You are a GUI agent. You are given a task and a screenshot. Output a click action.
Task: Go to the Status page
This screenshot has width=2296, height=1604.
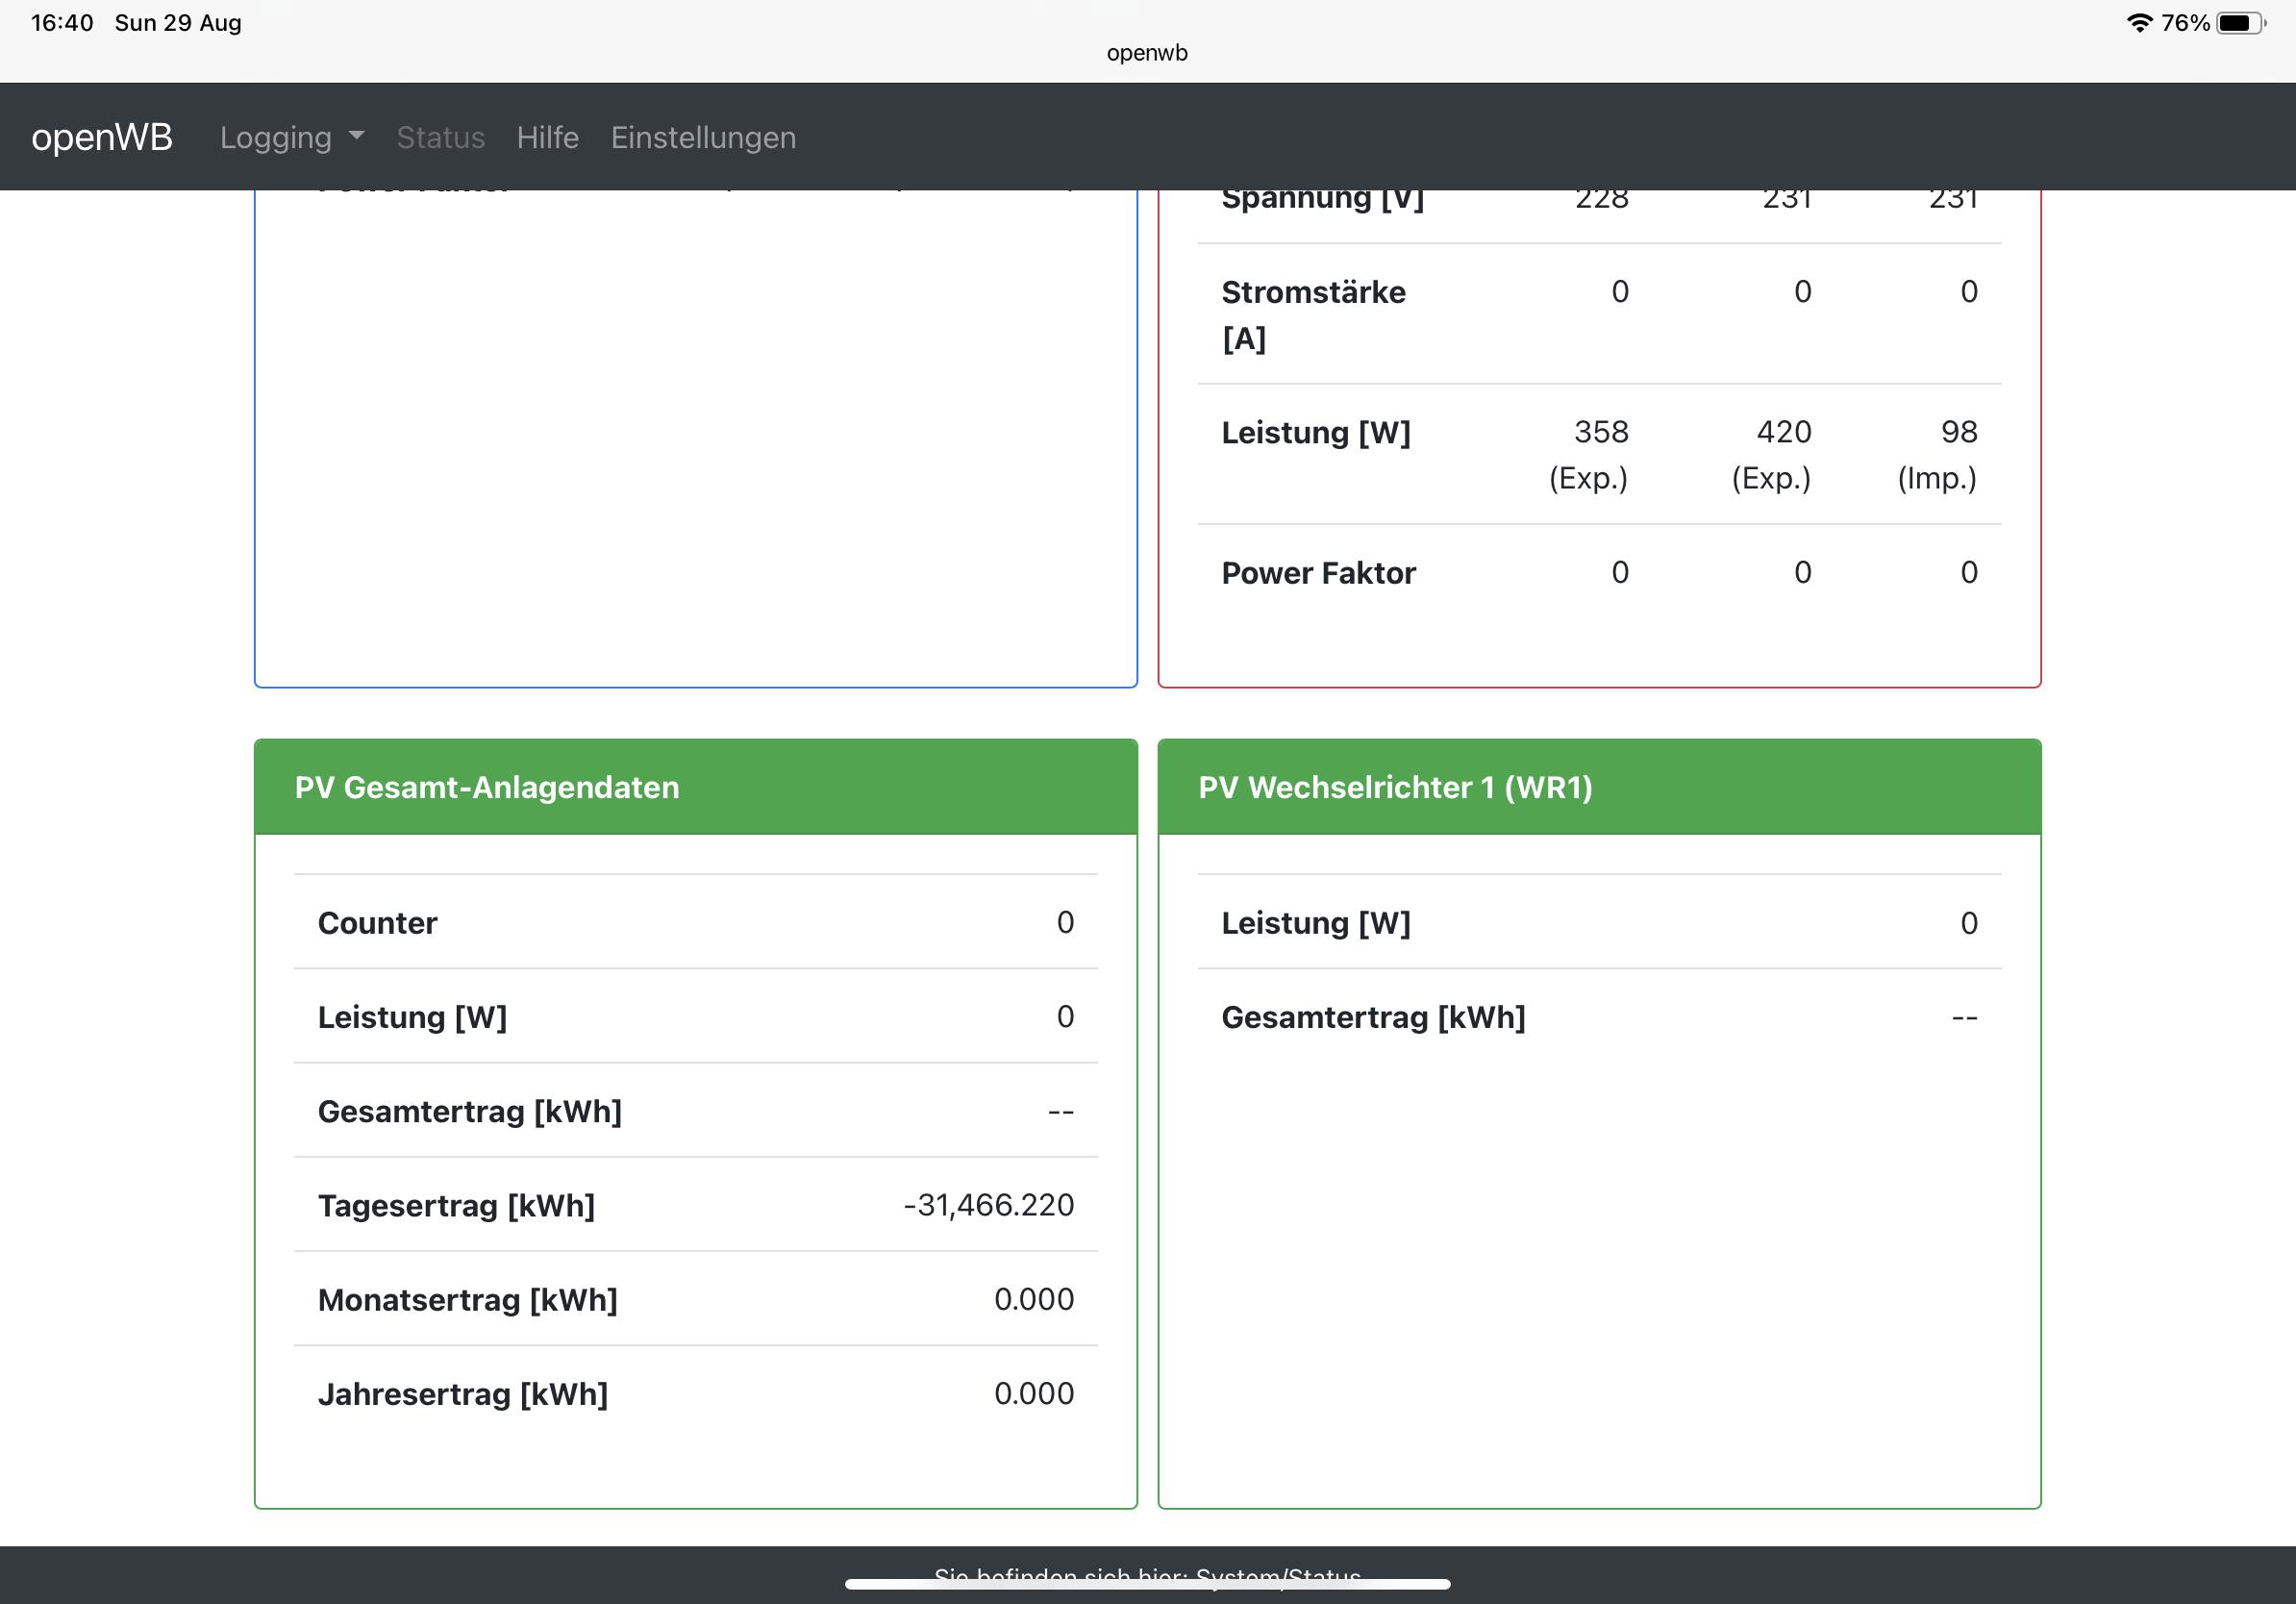pos(440,137)
